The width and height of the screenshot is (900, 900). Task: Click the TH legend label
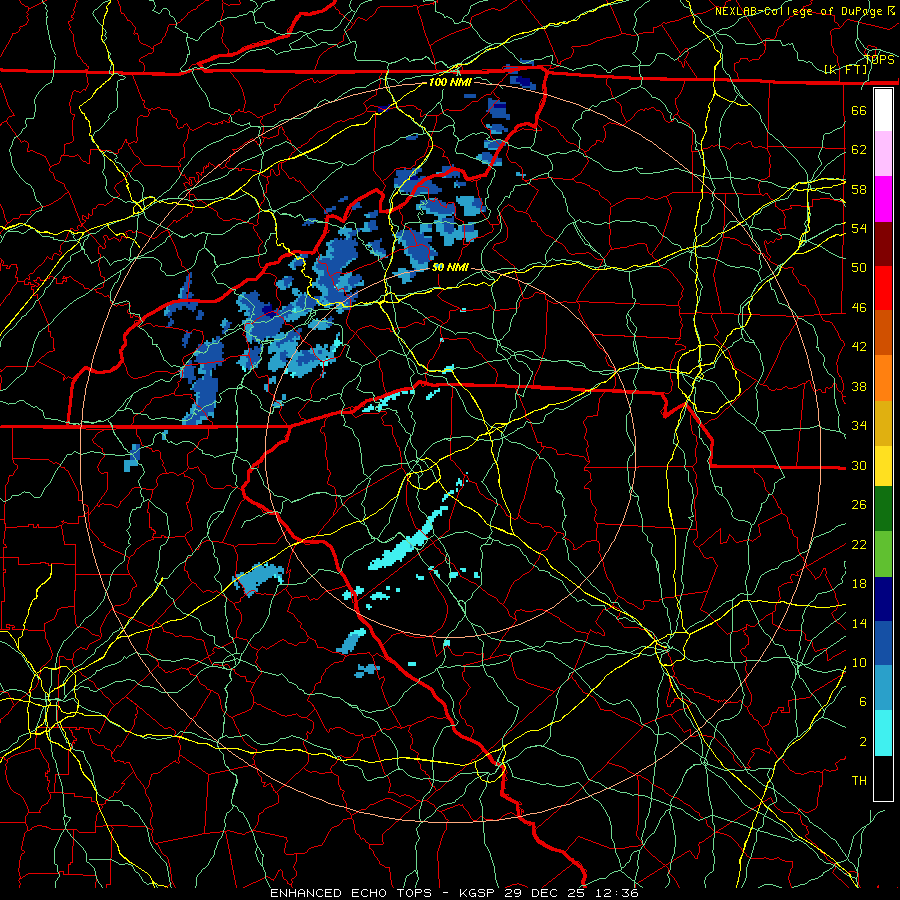pyautogui.click(x=859, y=781)
